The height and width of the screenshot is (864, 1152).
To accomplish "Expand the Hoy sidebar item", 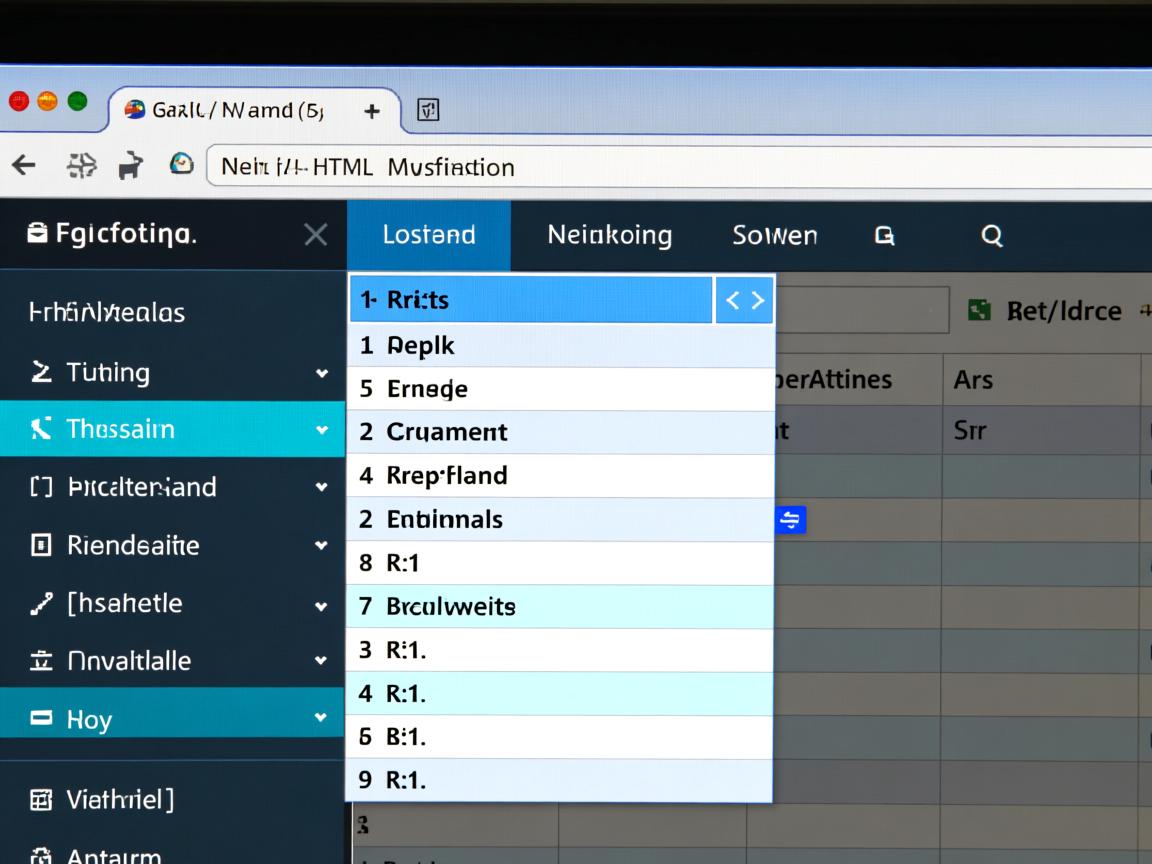I will [321, 718].
